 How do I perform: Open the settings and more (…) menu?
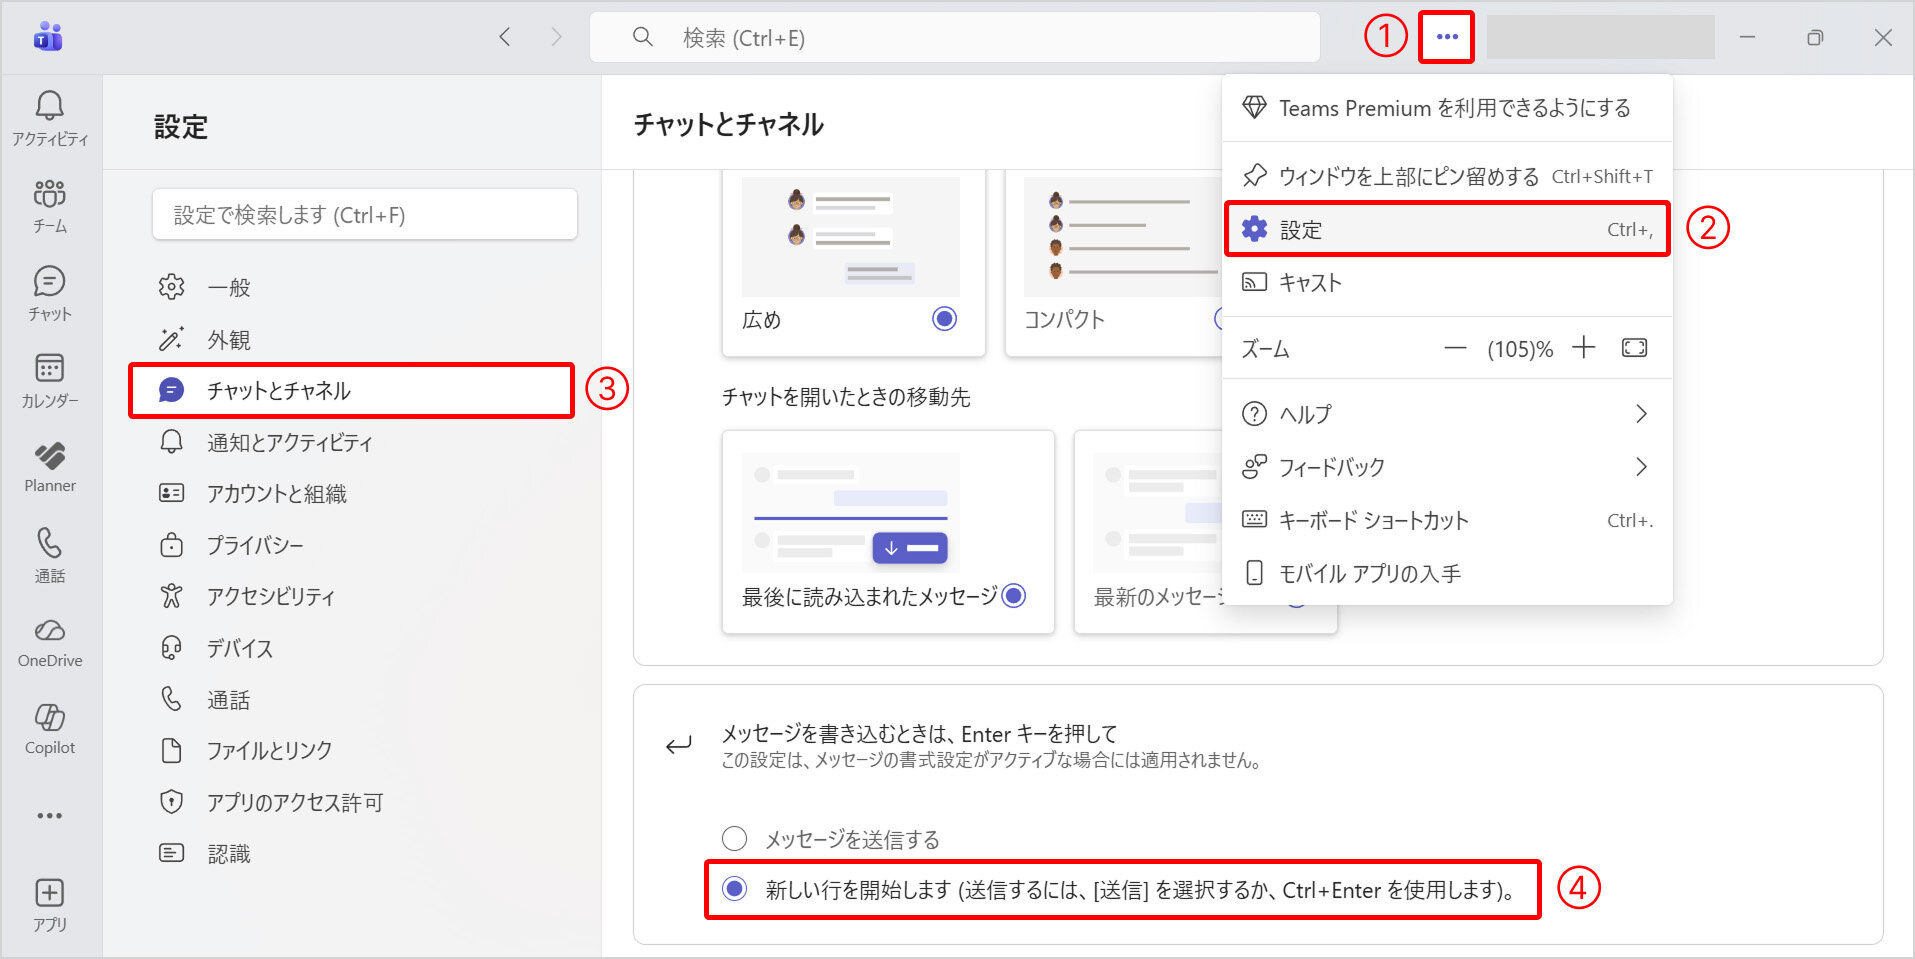[x=1446, y=37]
